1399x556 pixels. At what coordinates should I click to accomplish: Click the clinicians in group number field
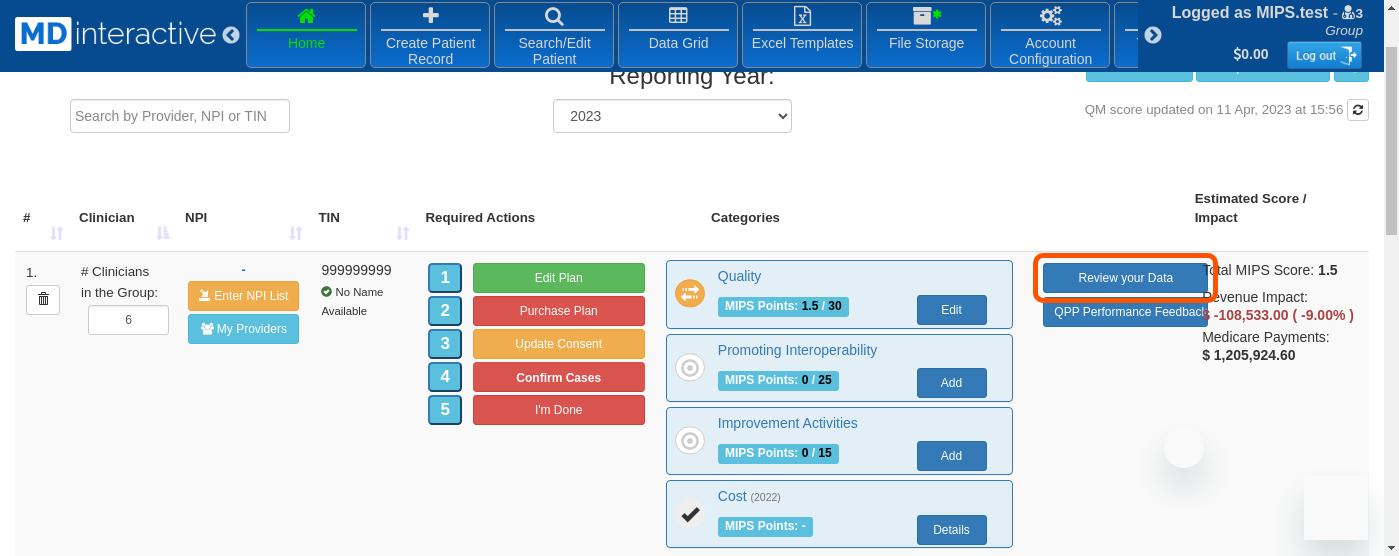[x=128, y=320]
